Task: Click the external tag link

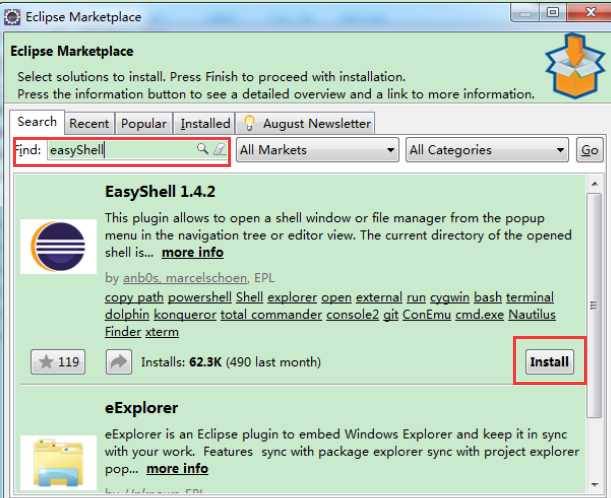Action: 379,297
